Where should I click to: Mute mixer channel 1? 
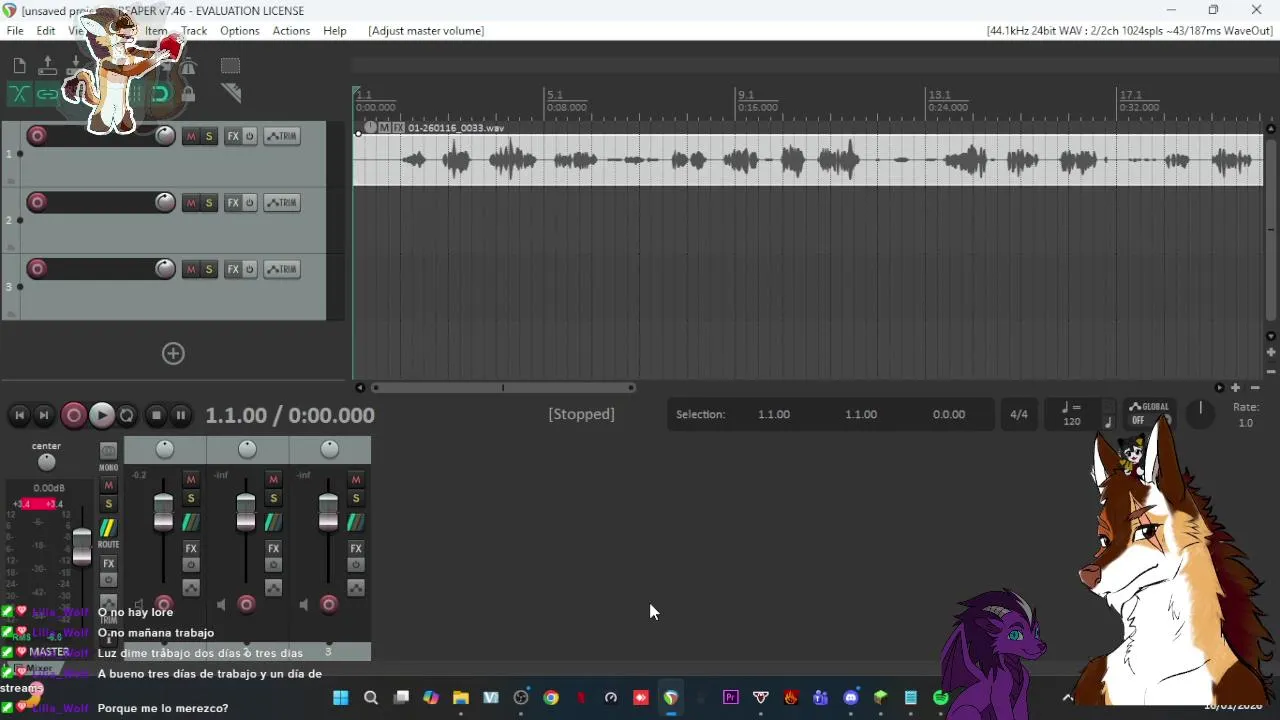click(191, 480)
